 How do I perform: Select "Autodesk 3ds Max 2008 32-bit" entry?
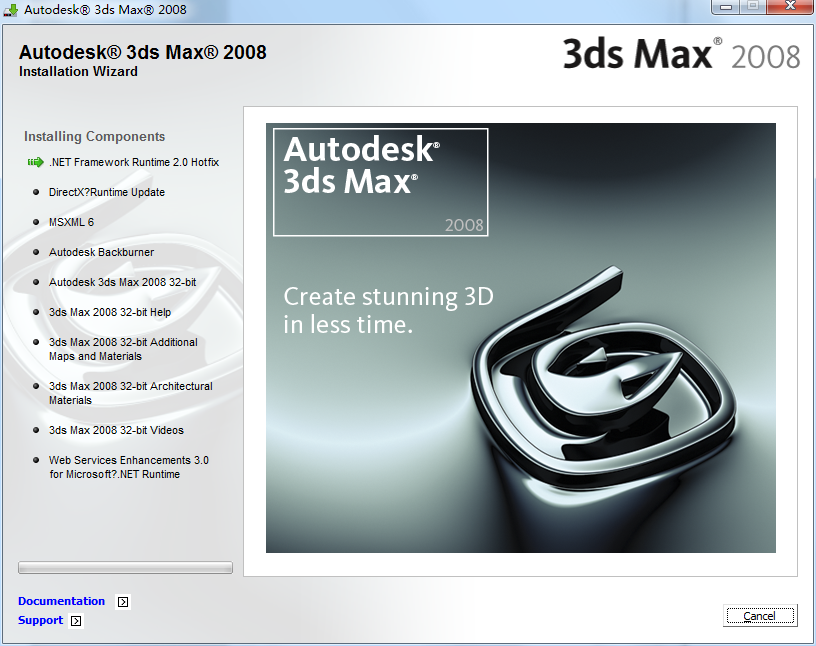click(x=122, y=282)
